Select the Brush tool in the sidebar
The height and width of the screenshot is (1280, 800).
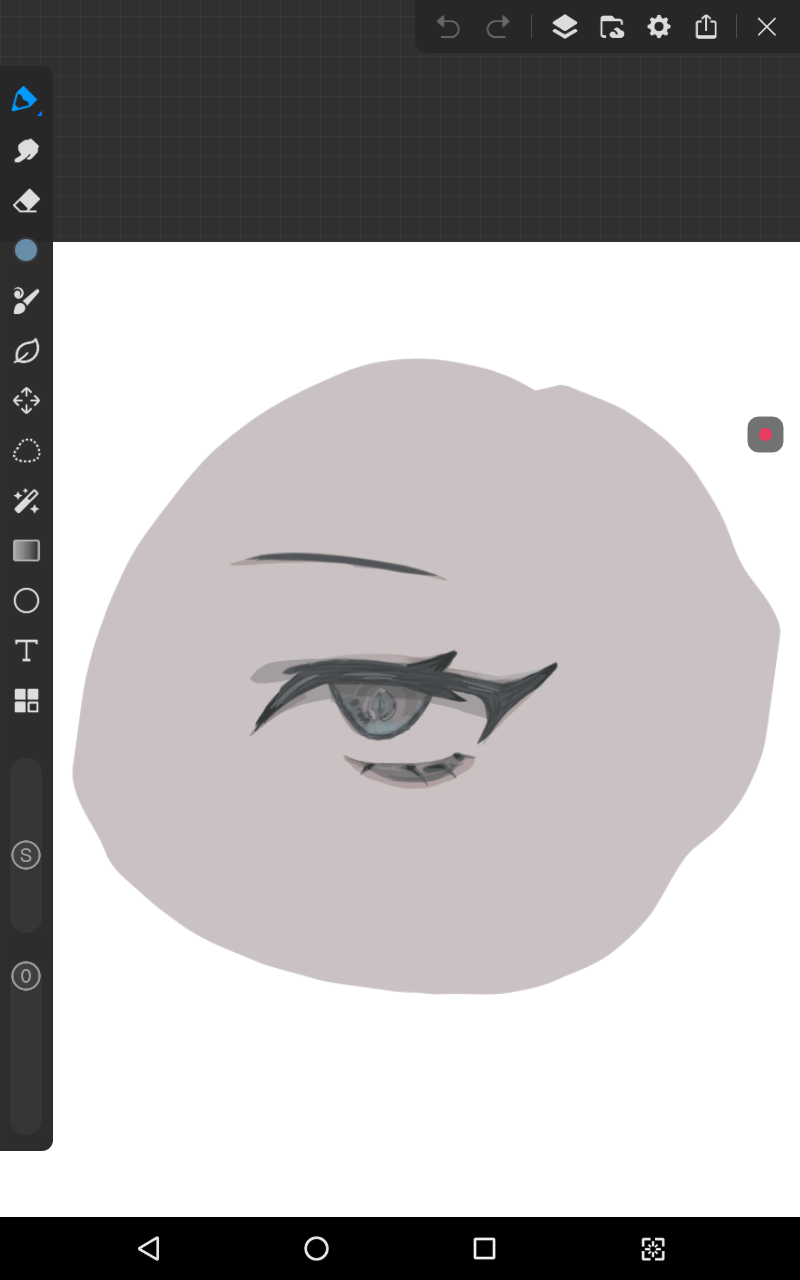(25, 100)
